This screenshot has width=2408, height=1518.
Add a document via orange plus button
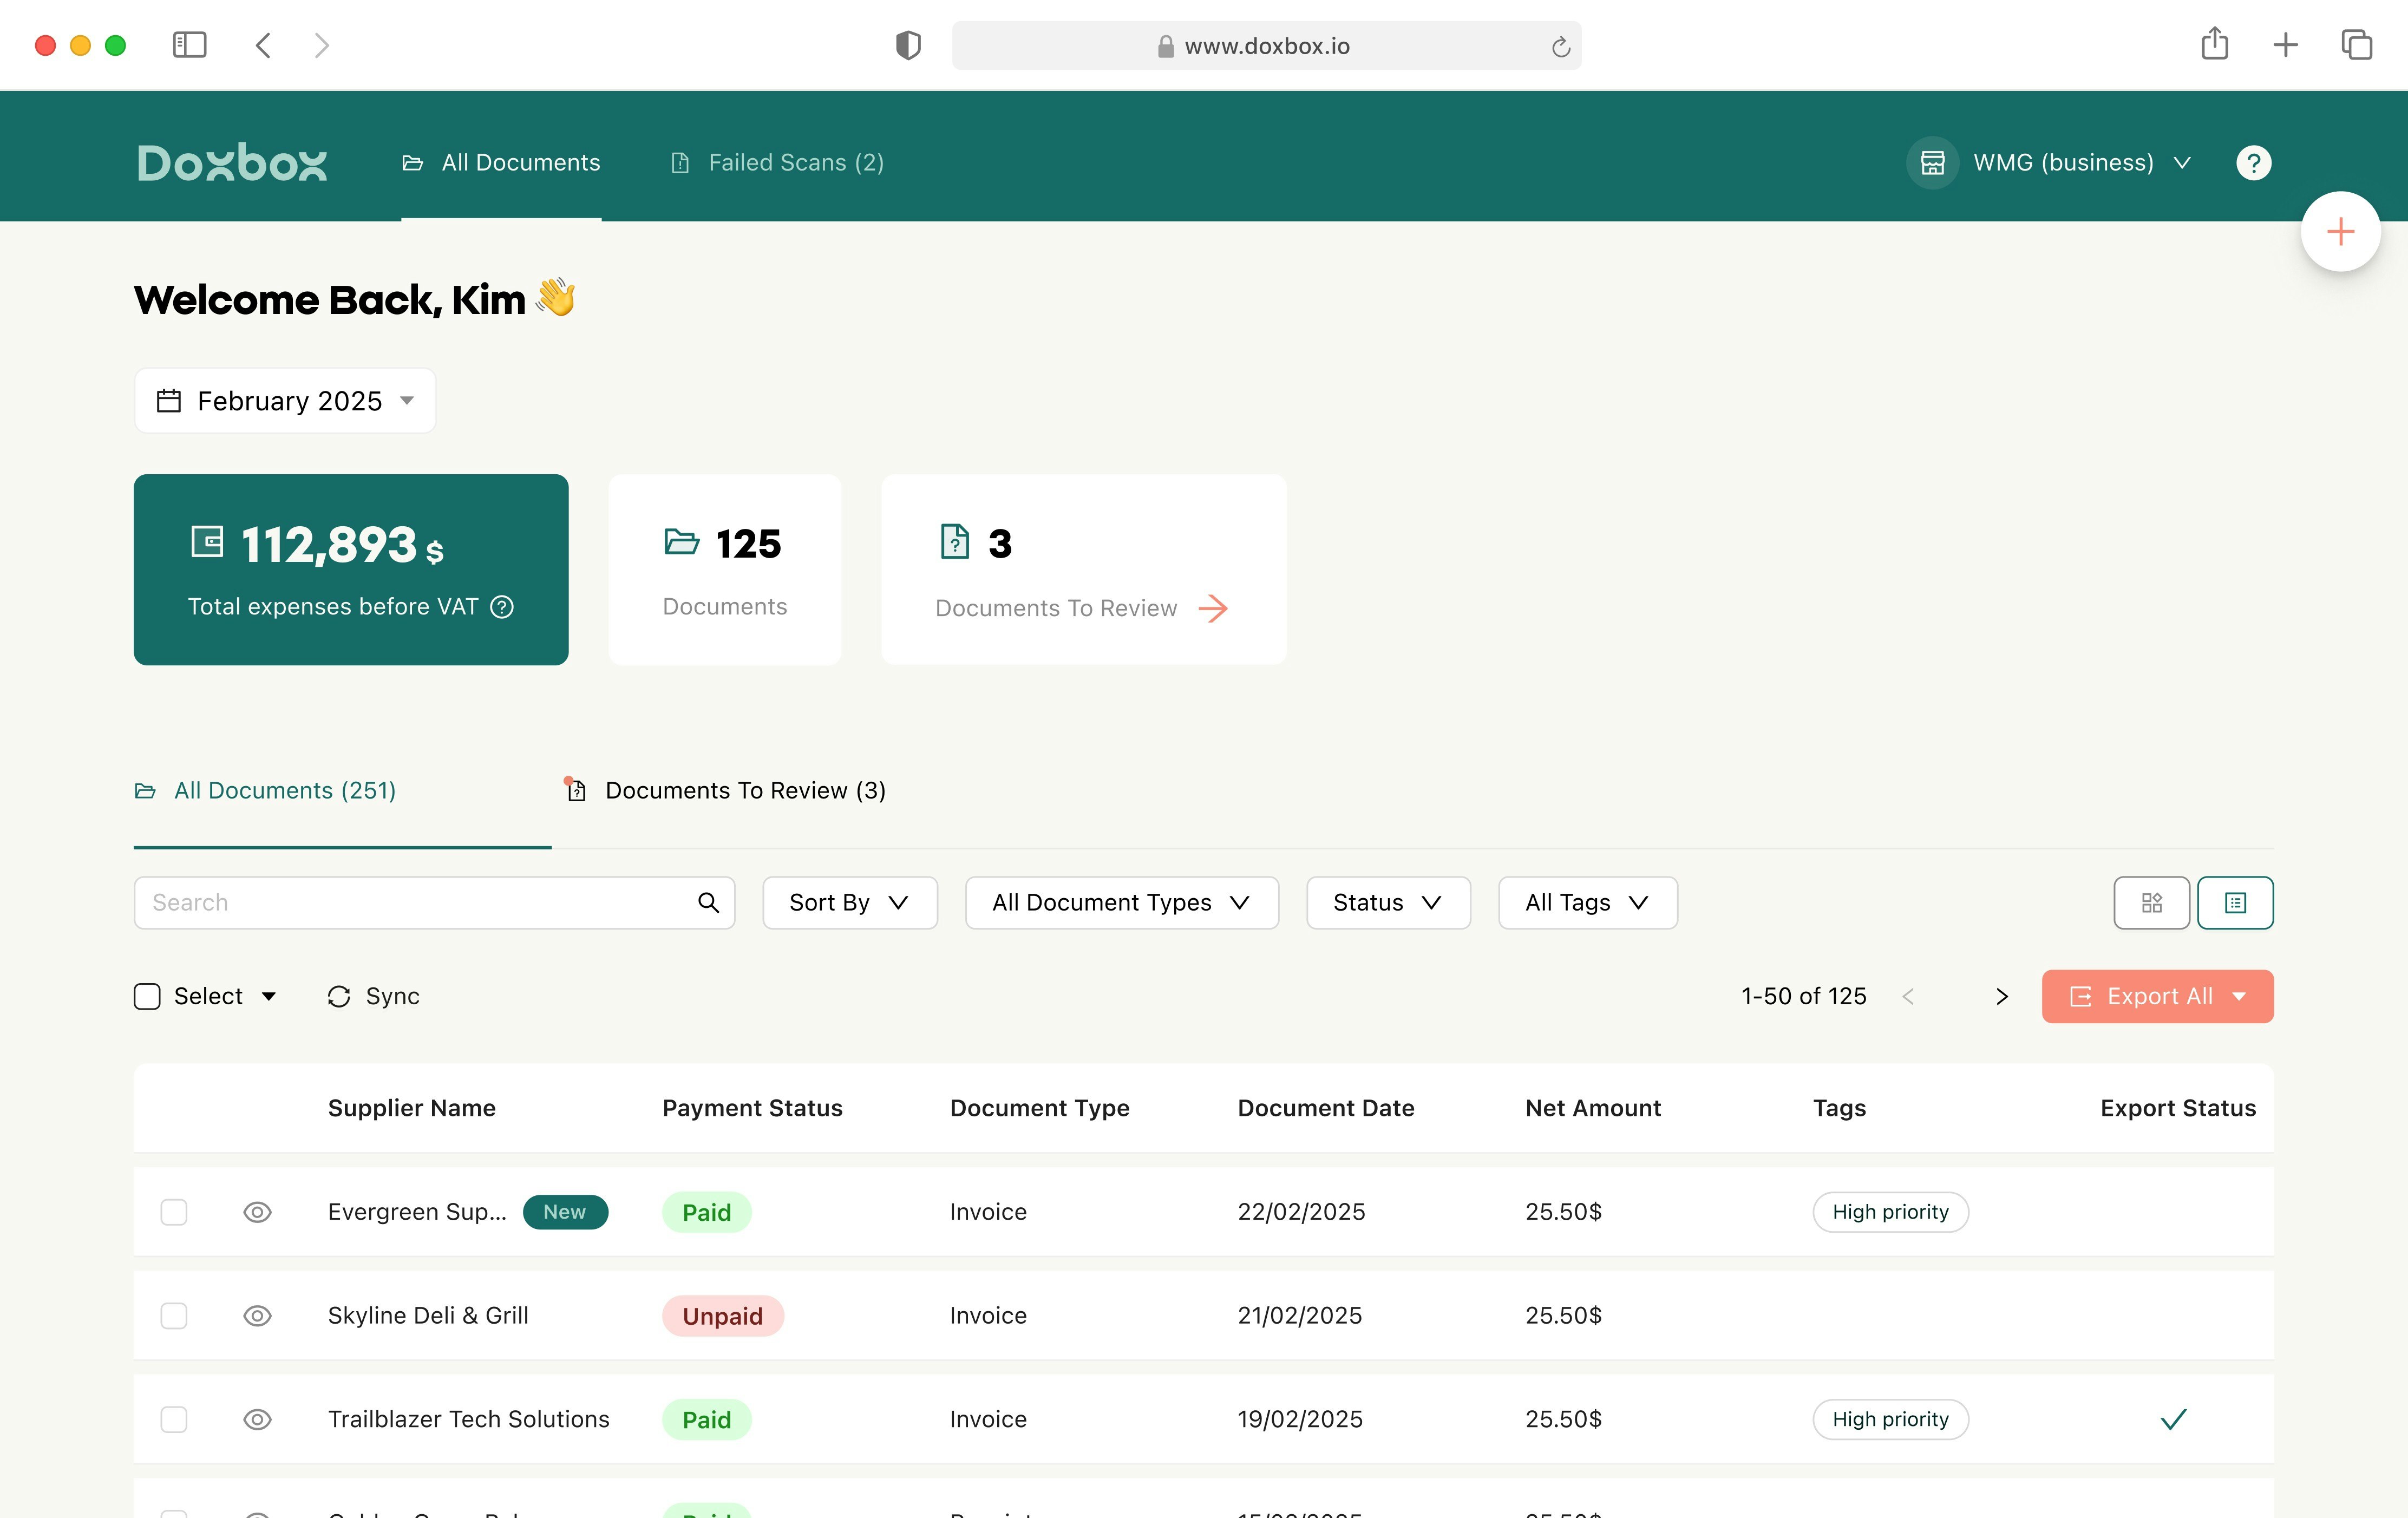coord(2340,231)
